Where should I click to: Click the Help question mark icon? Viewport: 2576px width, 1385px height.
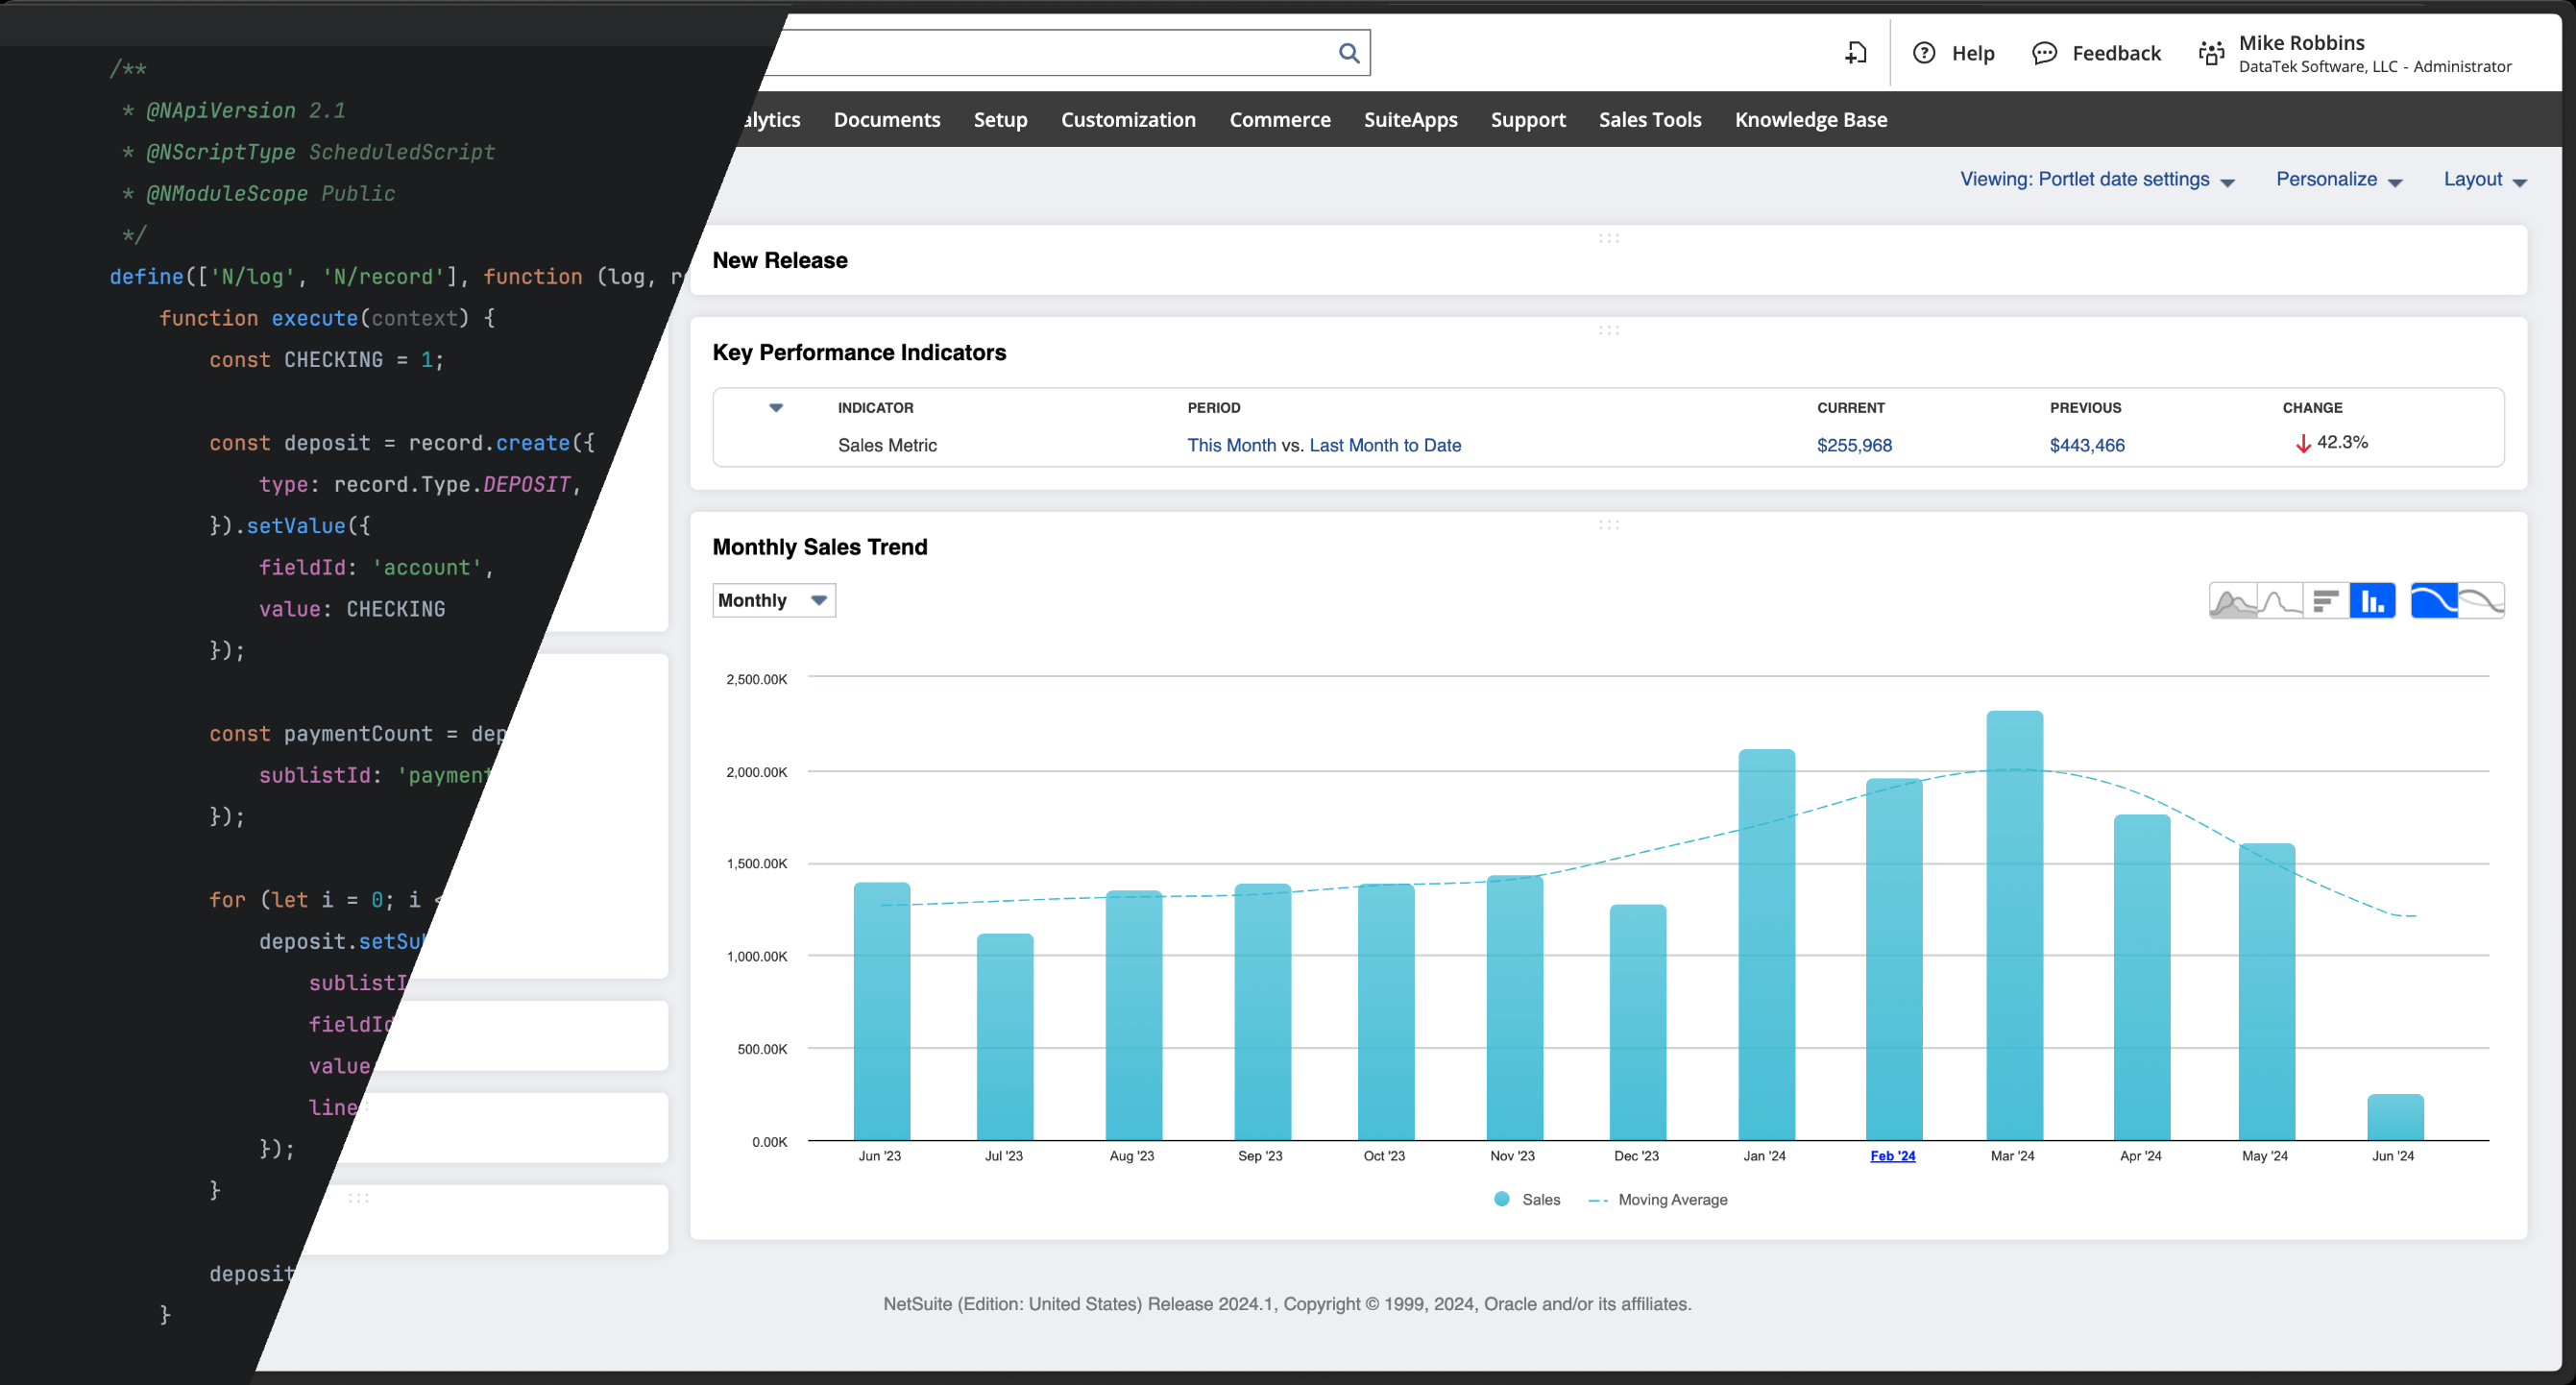[x=1925, y=53]
